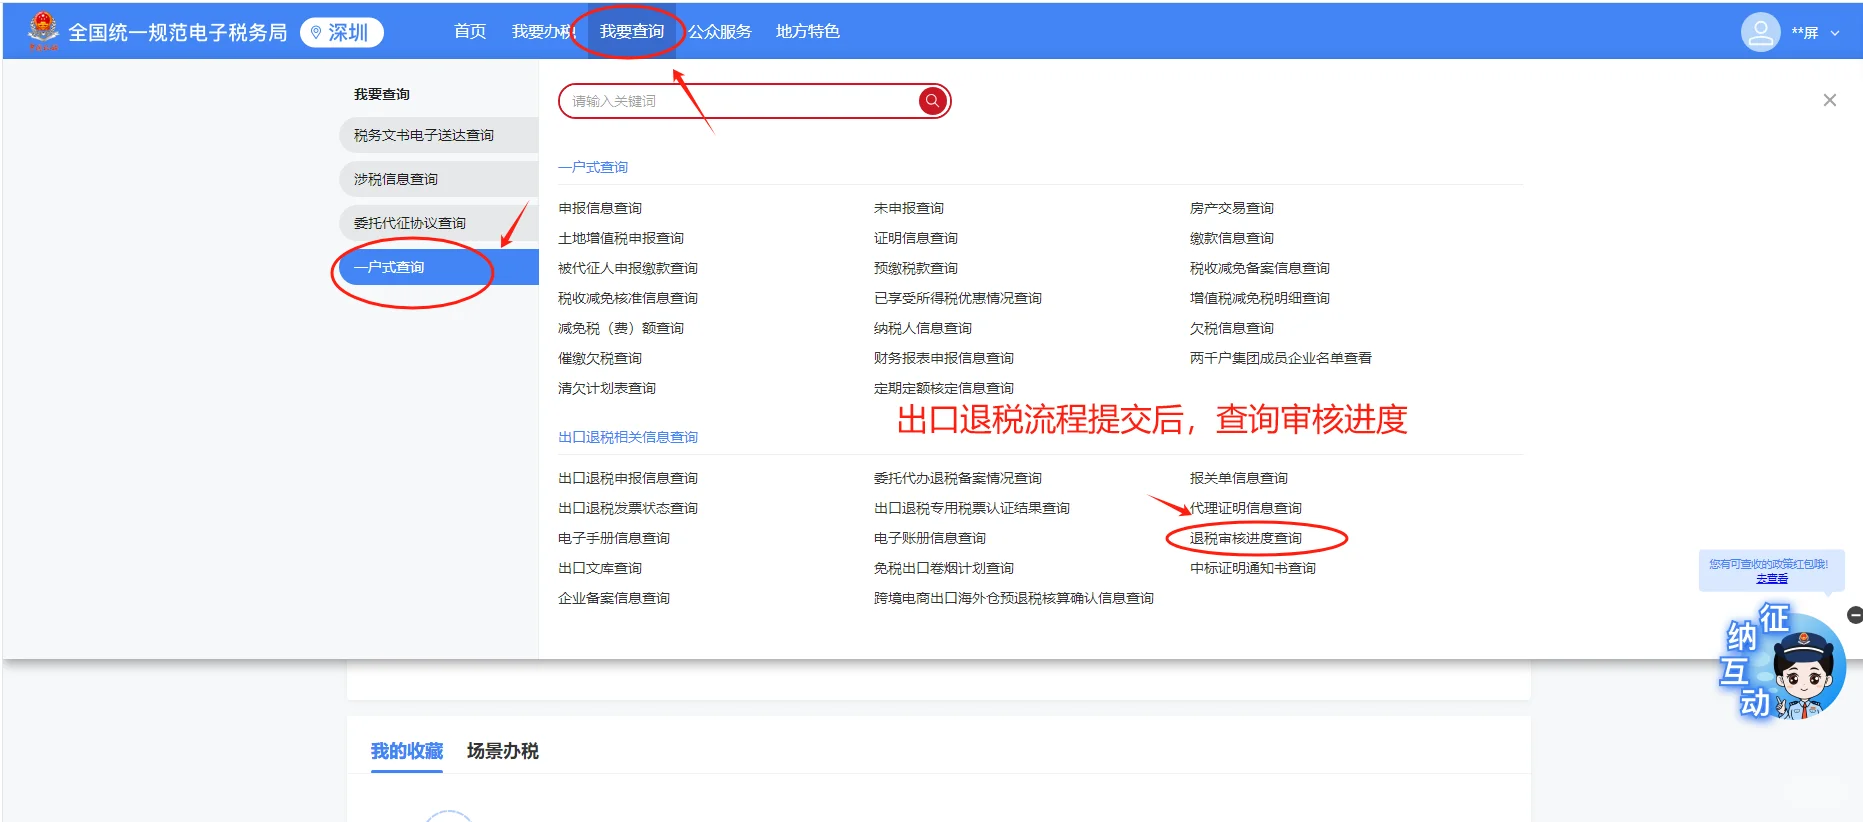Open 出口文库查询 link

pos(600,568)
